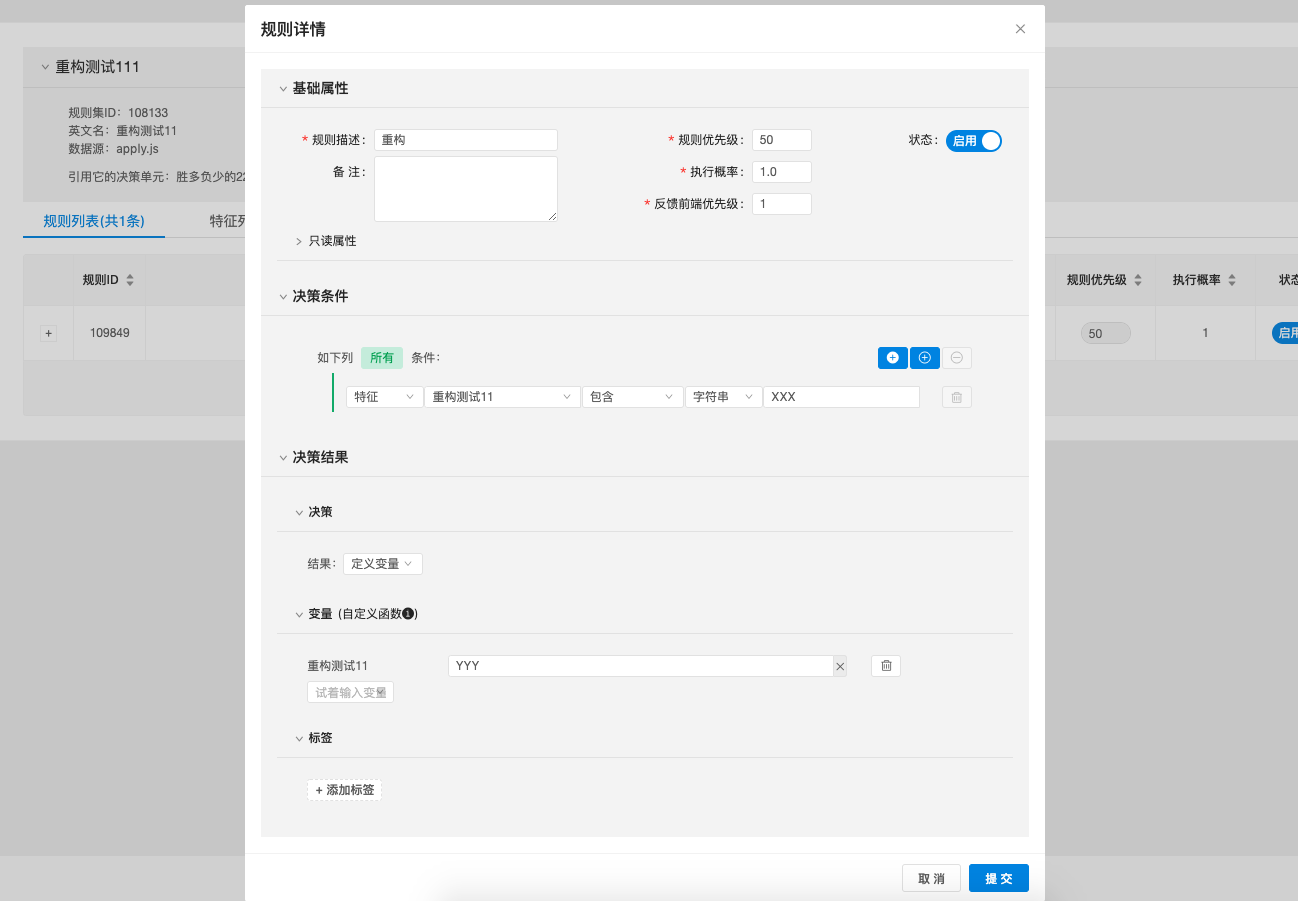
Task: Open the 重构测试11 feature dropdown in condition row
Action: coord(502,397)
